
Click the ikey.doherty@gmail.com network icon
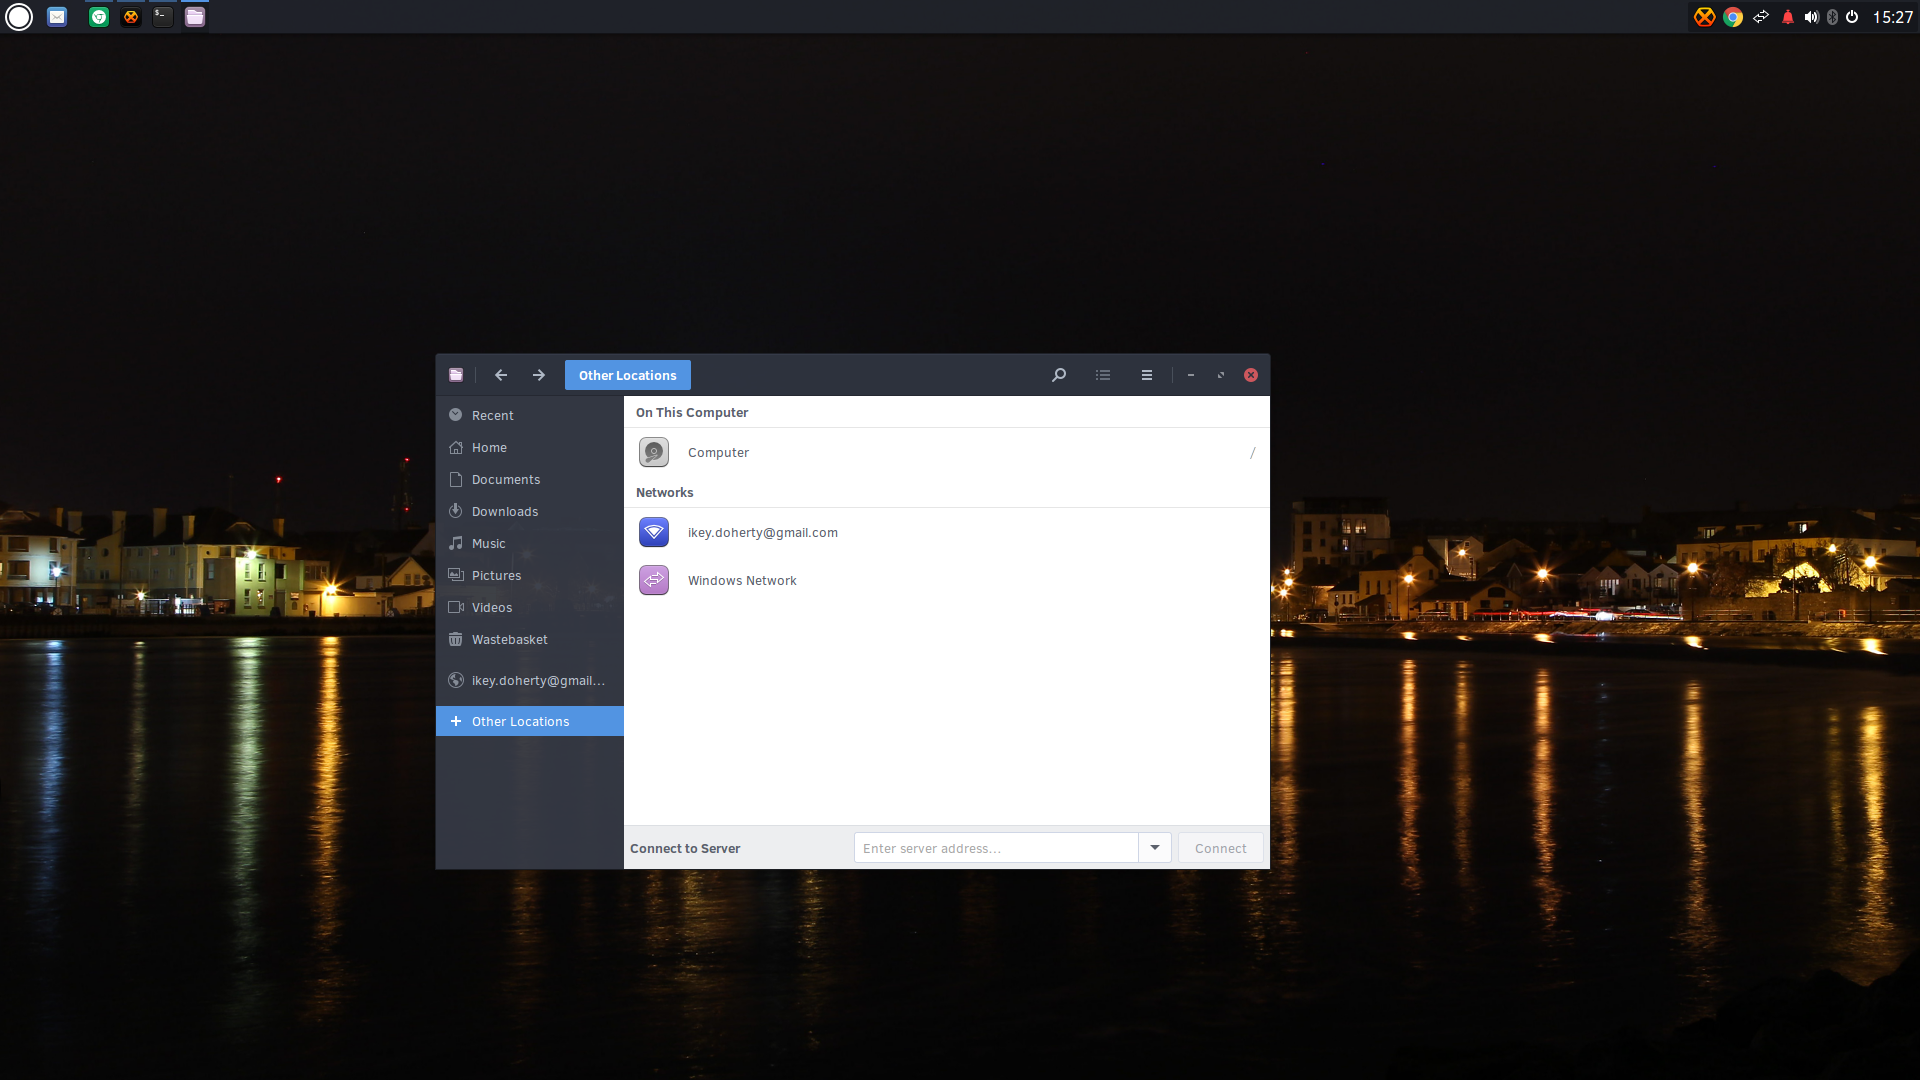pyautogui.click(x=654, y=533)
